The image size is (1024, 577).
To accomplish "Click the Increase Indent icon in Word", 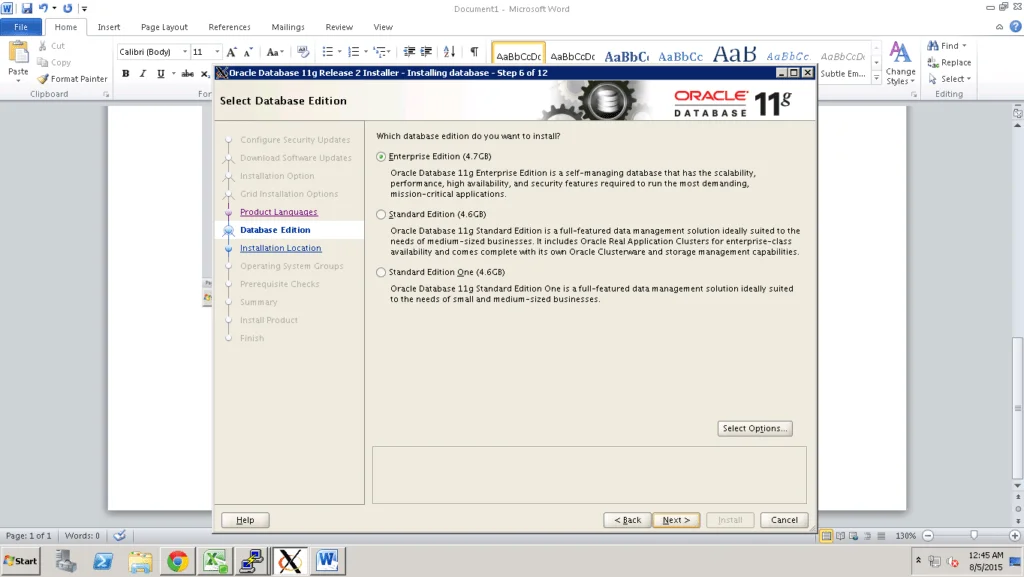I will (426, 52).
